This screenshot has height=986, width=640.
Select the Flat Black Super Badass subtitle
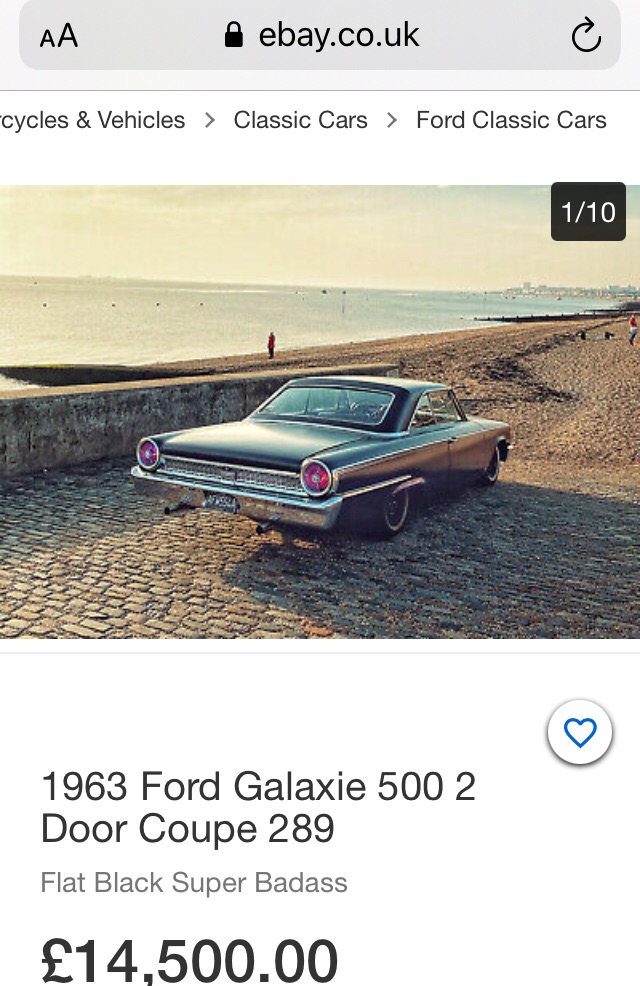tap(194, 882)
